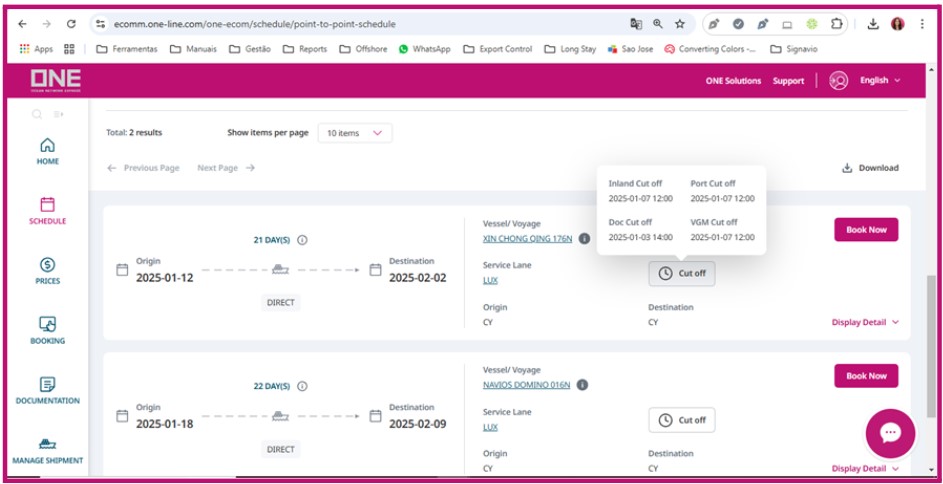This screenshot has height=484, width=943.
Task: Click Book Now for NAVIOS DOMINO 016N
Action: (x=866, y=376)
